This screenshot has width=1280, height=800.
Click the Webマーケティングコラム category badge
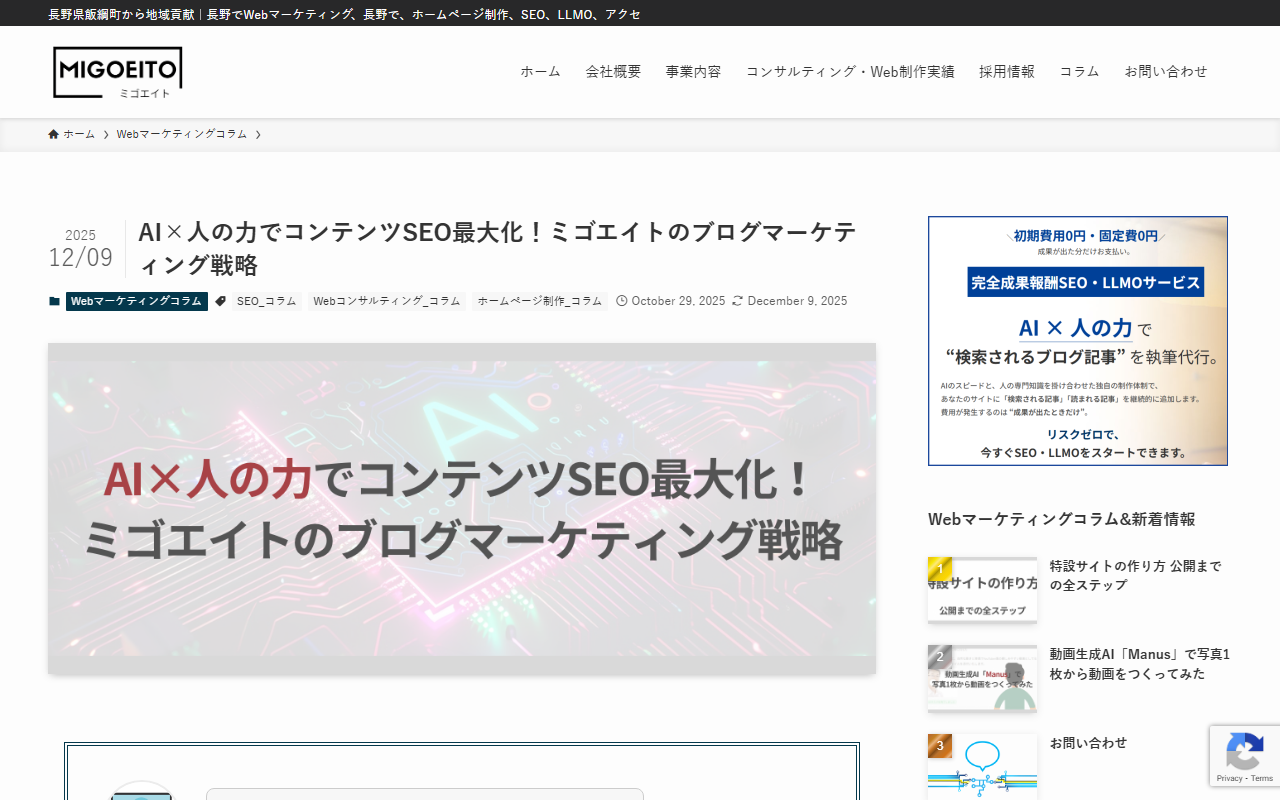[x=137, y=301]
